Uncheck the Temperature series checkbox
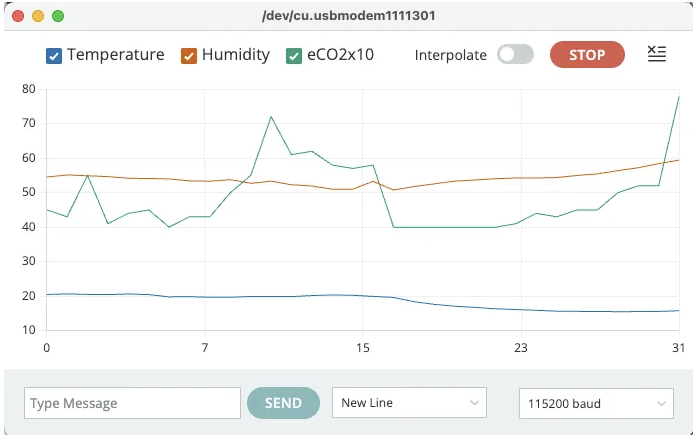697x442 pixels. (x=54, y=56)
